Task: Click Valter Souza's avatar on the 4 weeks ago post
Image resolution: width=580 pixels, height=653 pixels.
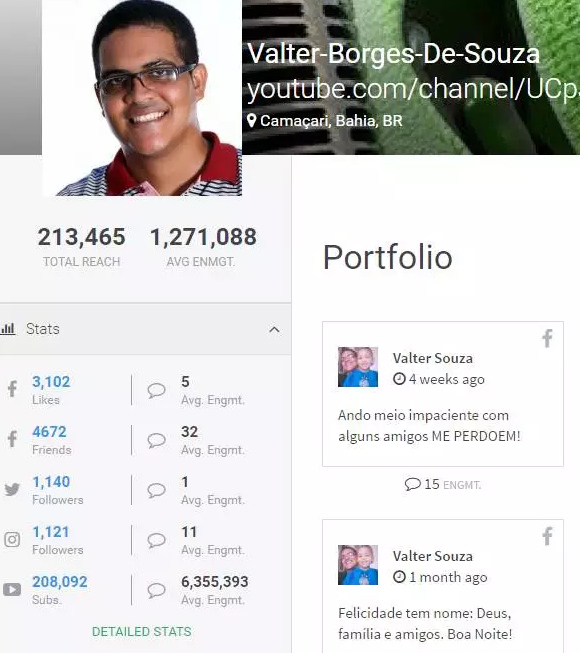Action: point(358,367)
